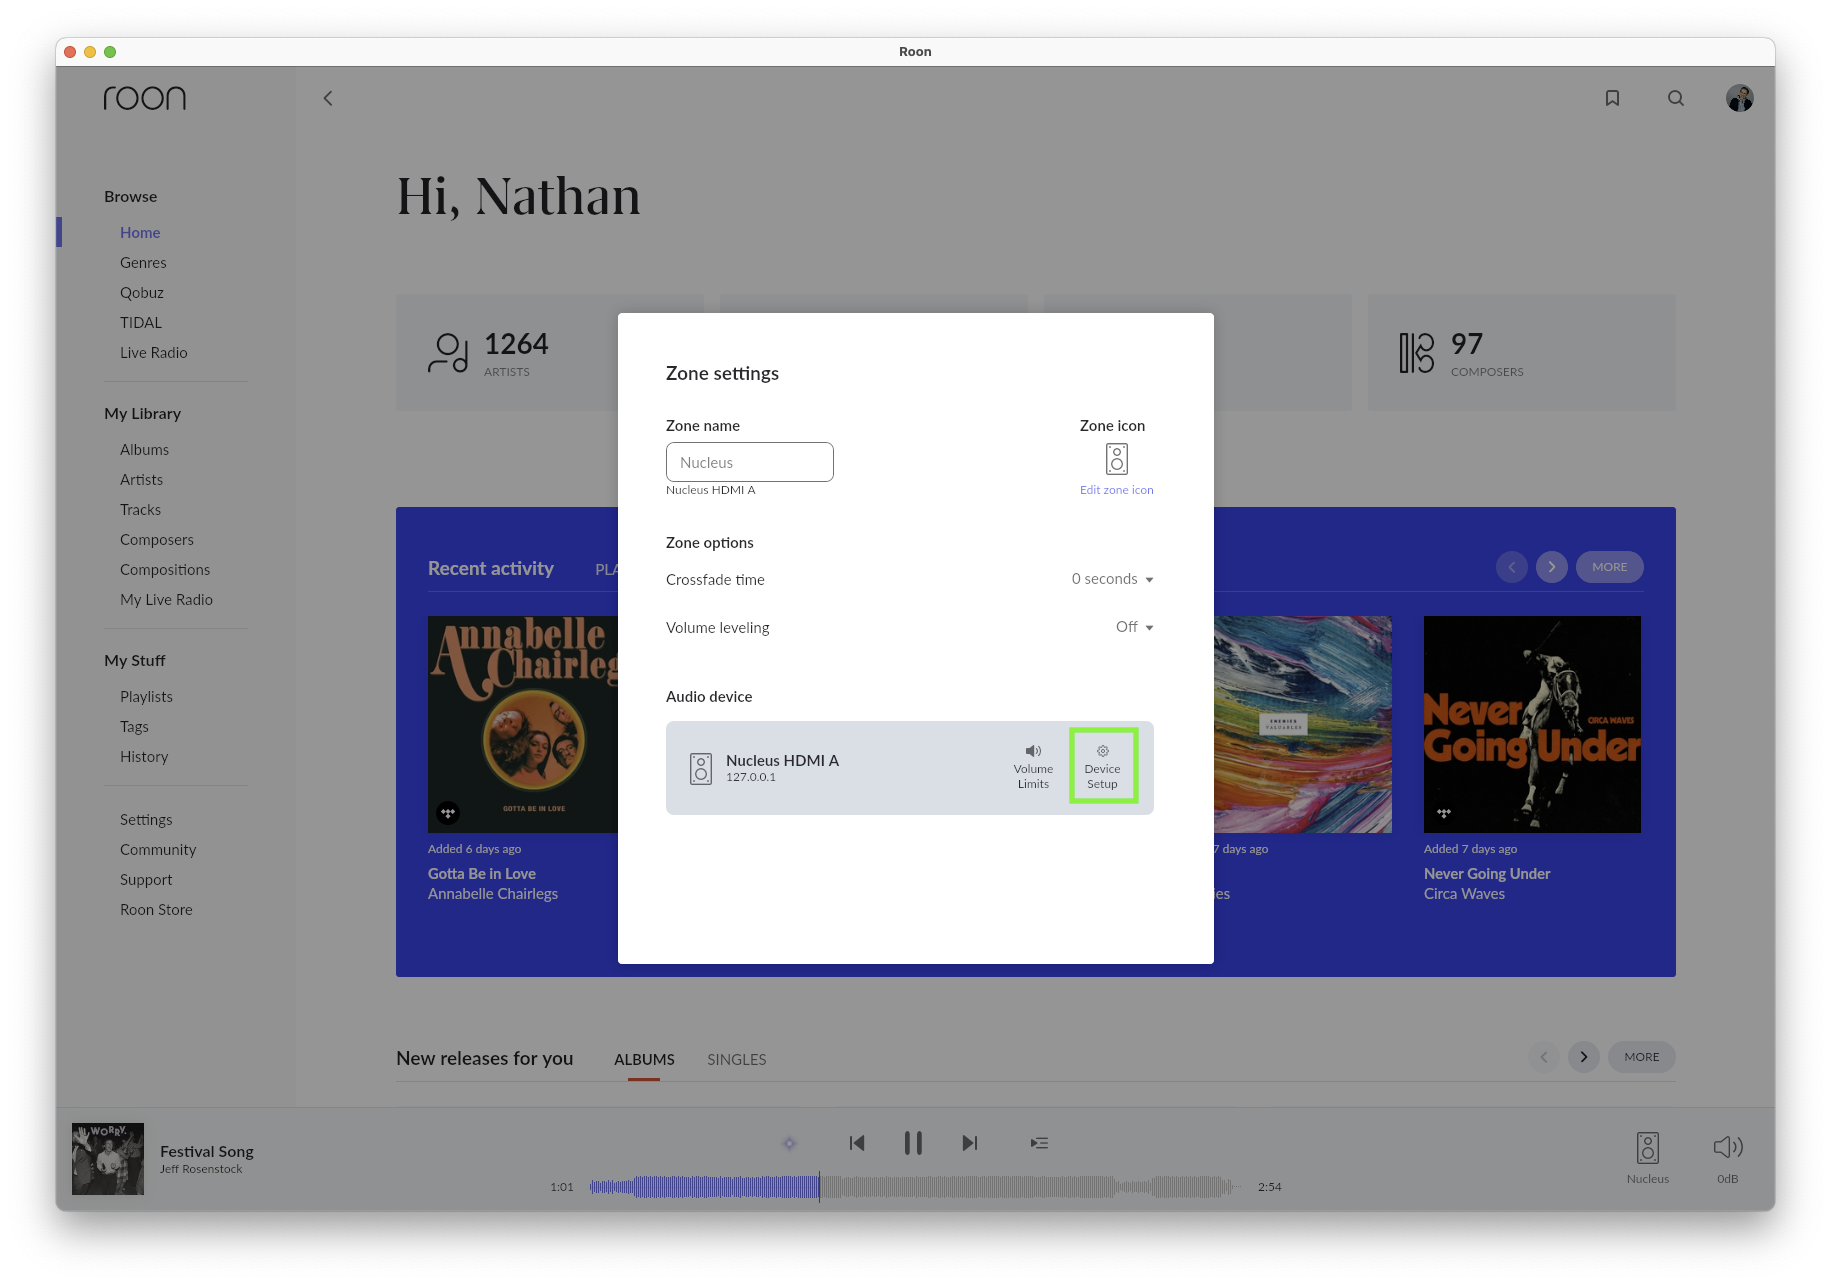Open the Nucleus zone picker icon
This screenshot has height=1285, width=1831.
coord(1648,1148)
